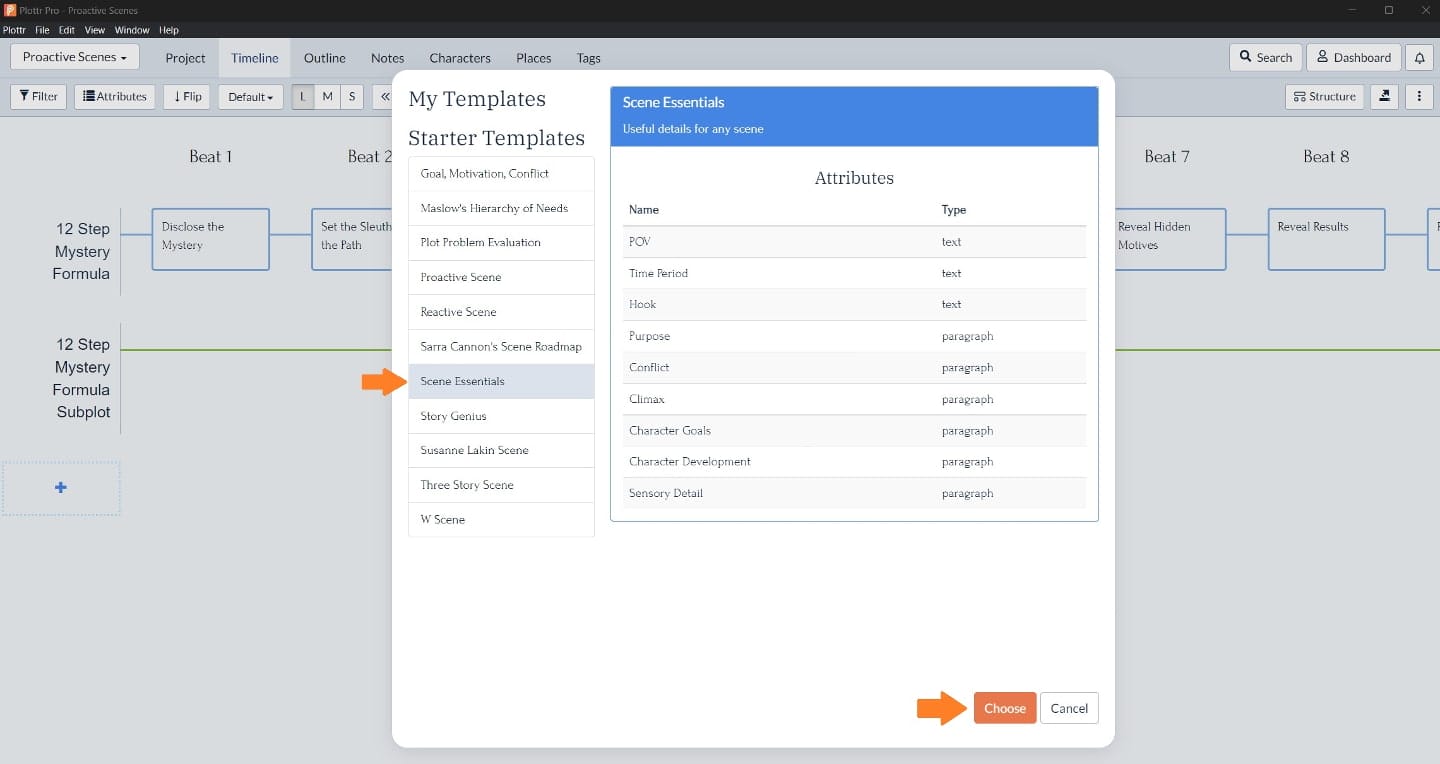Open the Structure view button
This screenshot has width=1440, height=764.
point(1324,97)
